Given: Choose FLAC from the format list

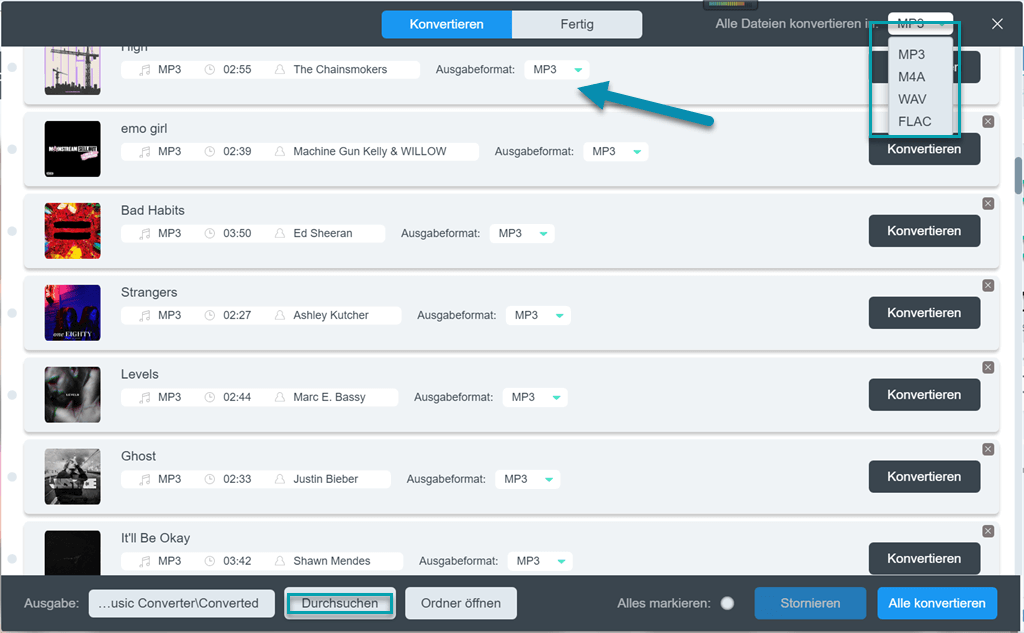Looking at the screenshot, I should click(914, 122).
